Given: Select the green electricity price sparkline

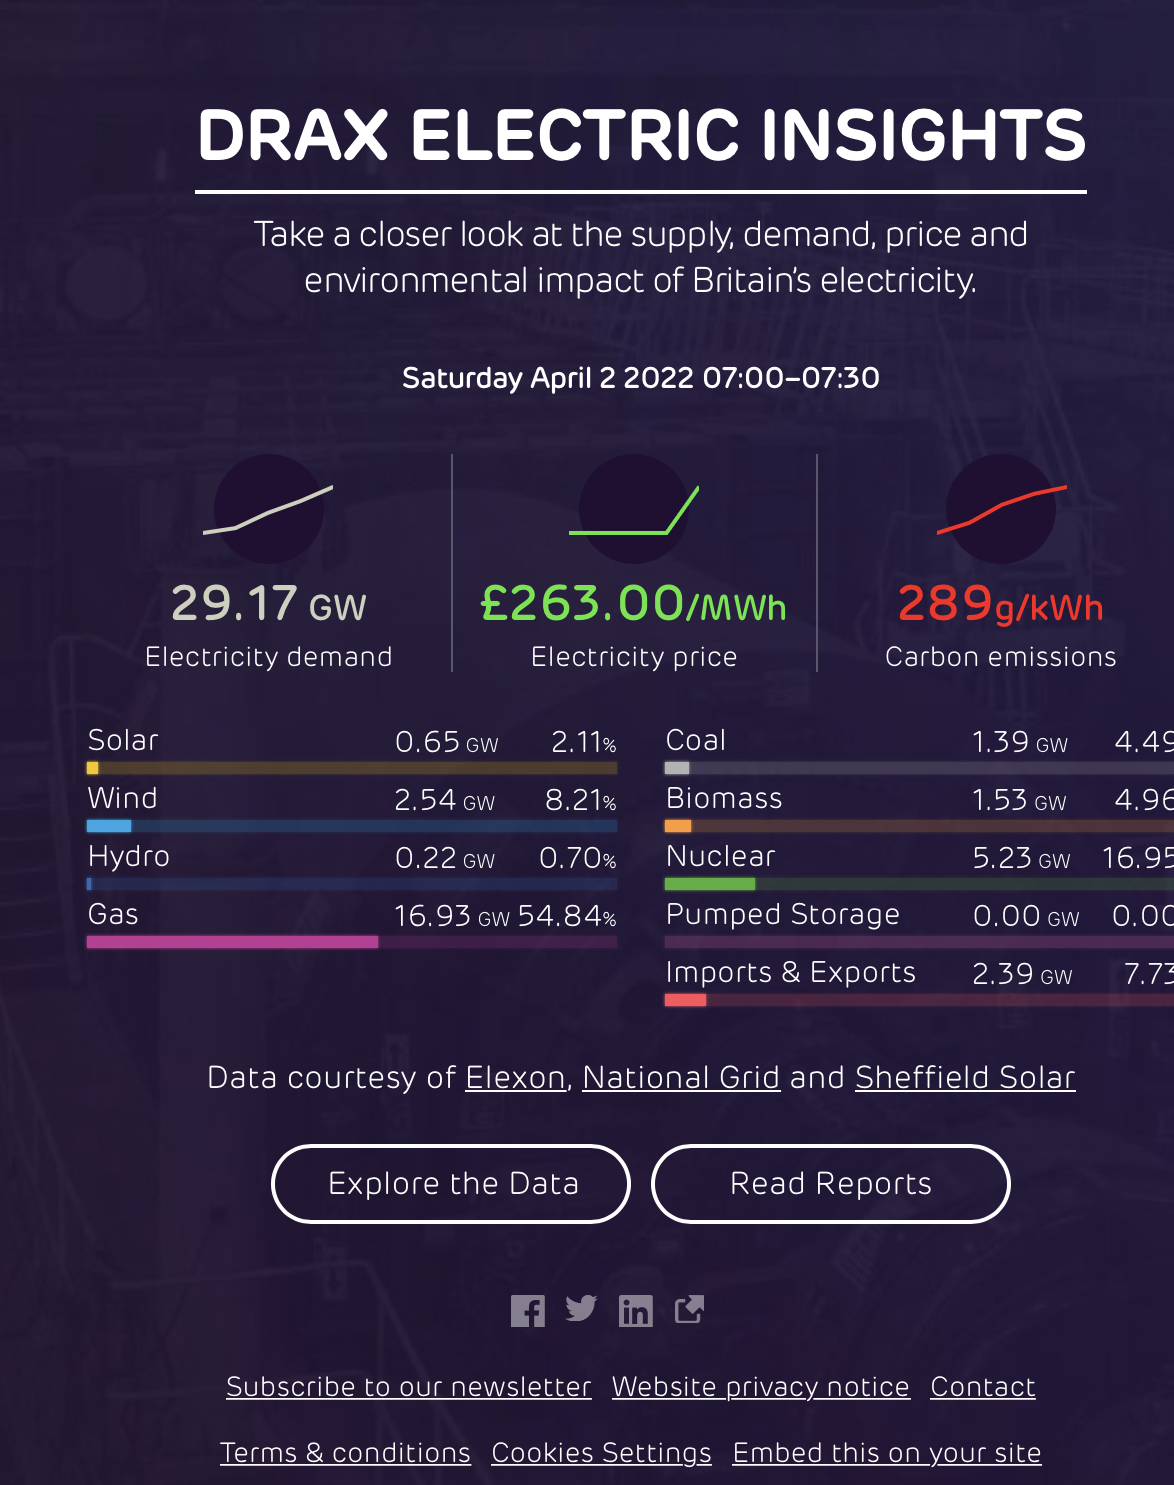Looking at the screenshot, I should click(x=634, y=509).
